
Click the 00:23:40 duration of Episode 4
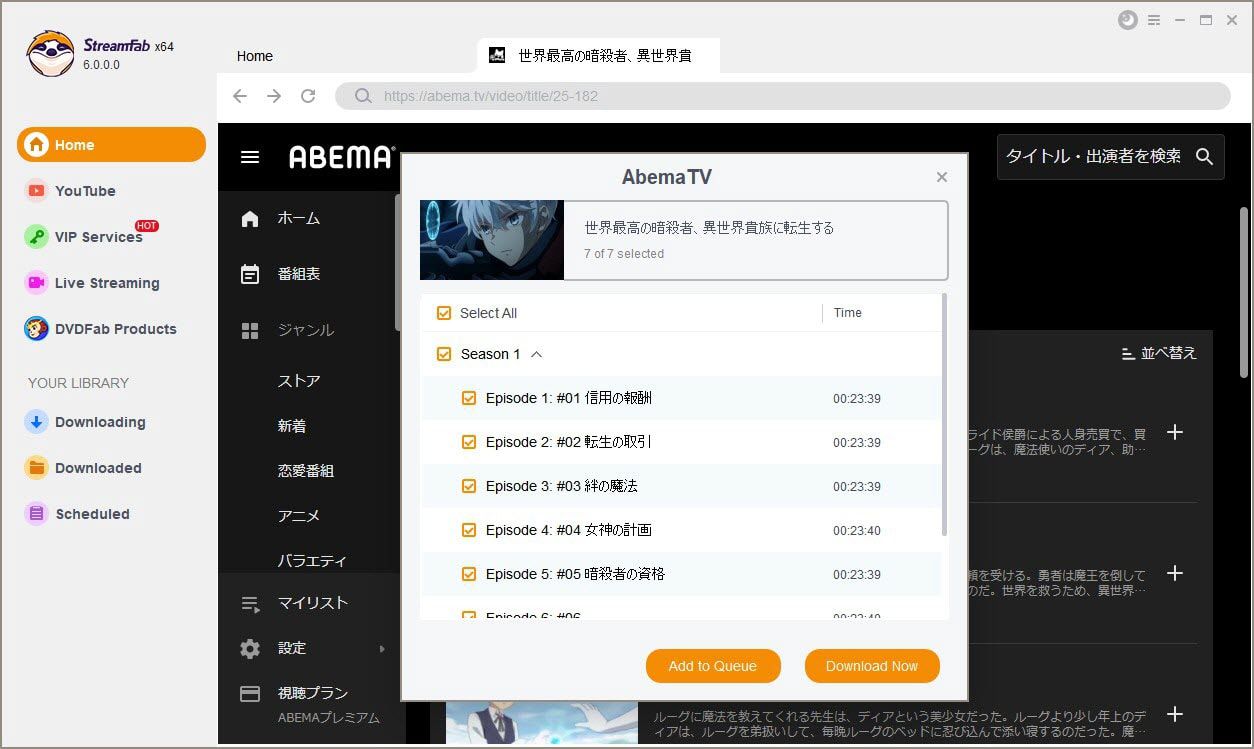pyautogui.click(x=857, y=531)
